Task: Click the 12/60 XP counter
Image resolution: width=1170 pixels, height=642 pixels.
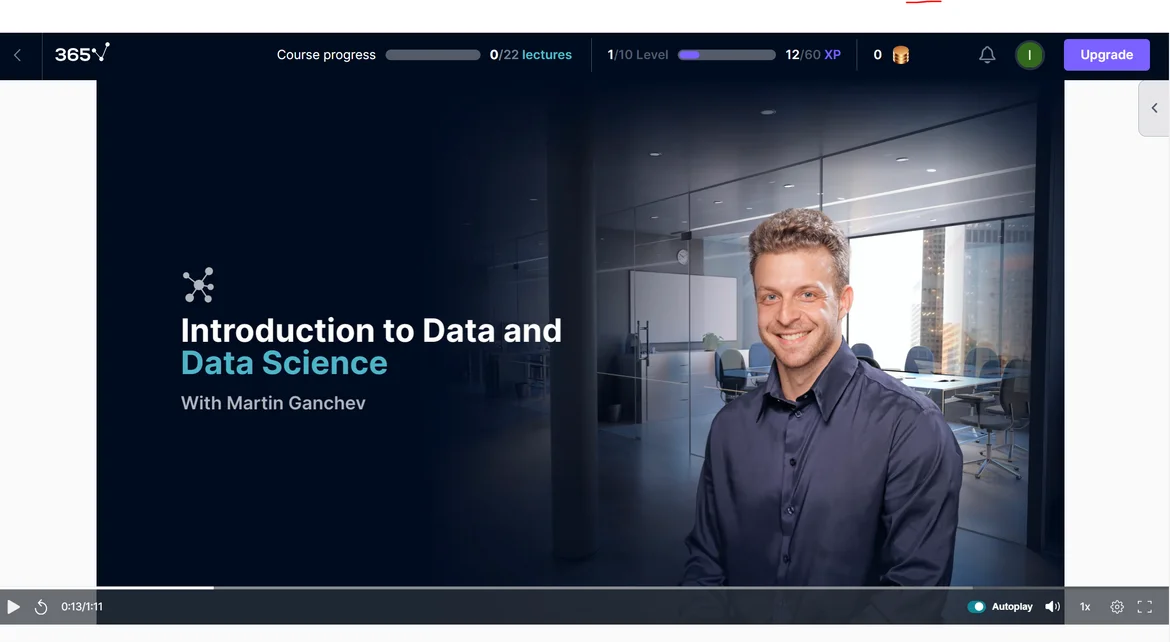Action: [813, 55]
